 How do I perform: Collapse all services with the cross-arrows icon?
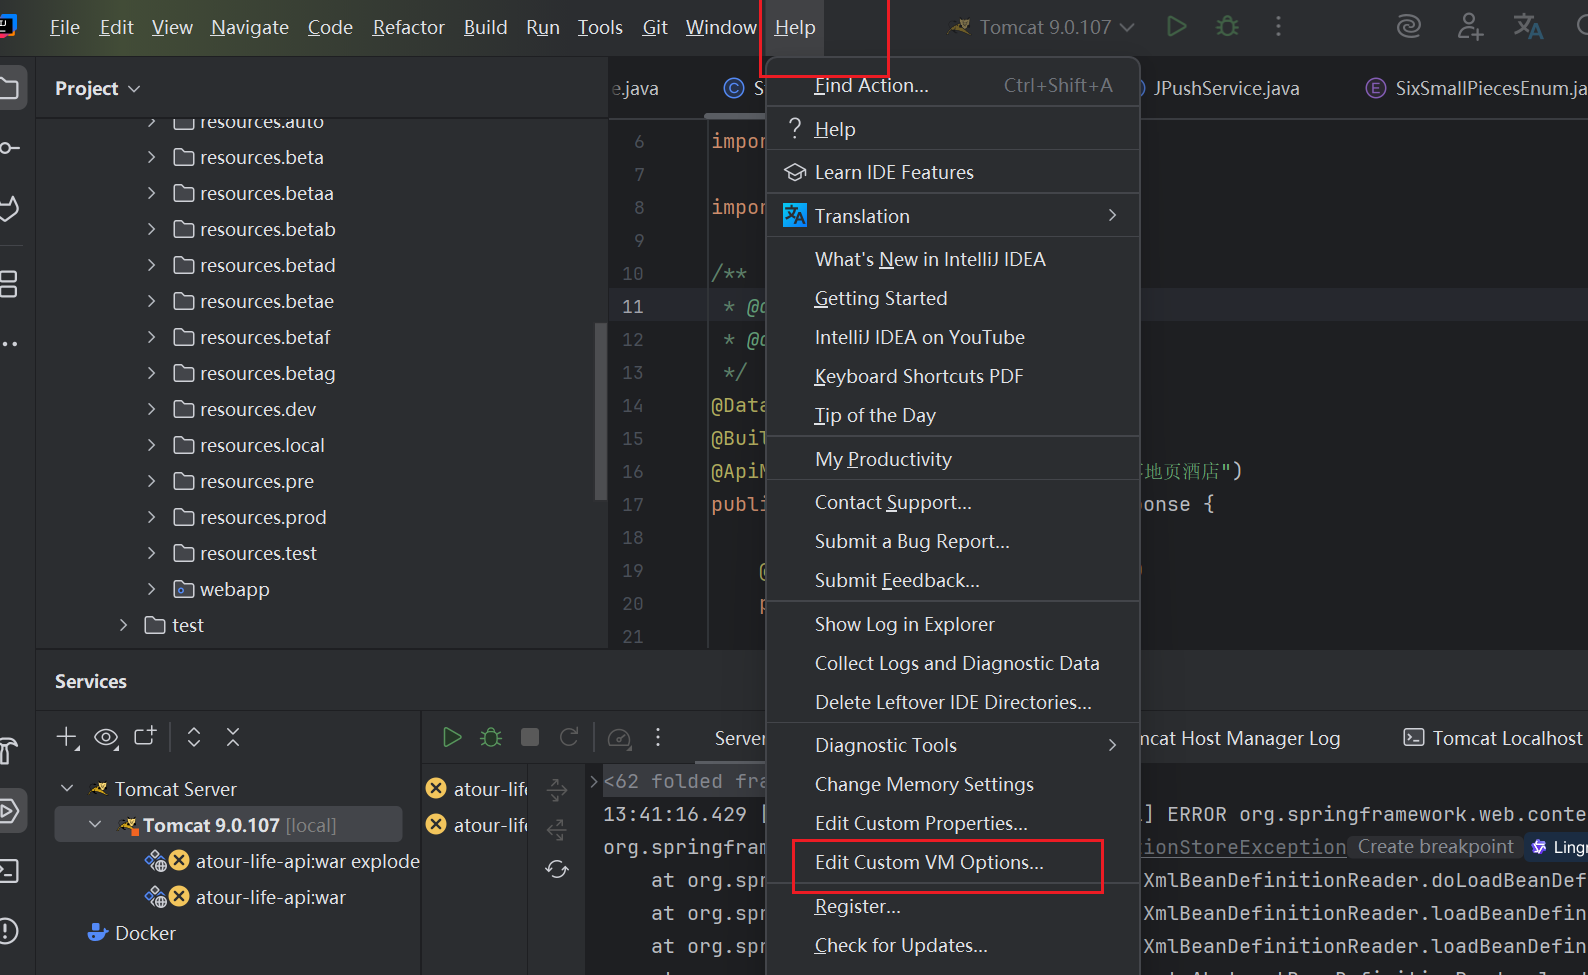(233, 738)
